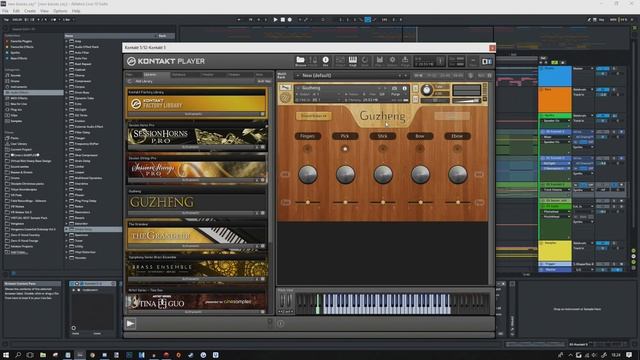Click the Kontakt Player logo

coord(166,61)
